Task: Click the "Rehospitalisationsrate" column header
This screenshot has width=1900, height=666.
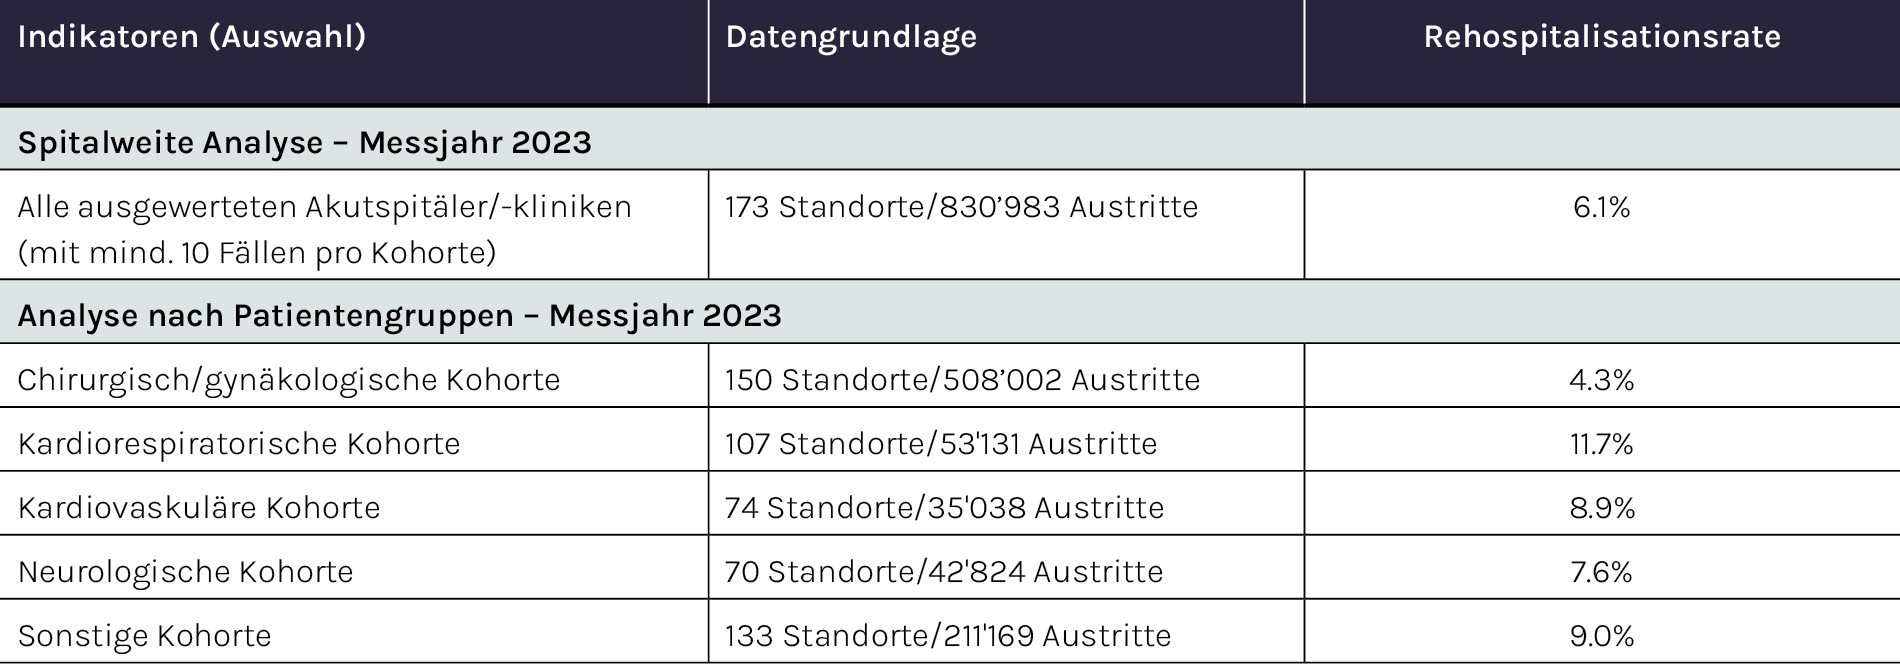Action: pos(1602,37)
